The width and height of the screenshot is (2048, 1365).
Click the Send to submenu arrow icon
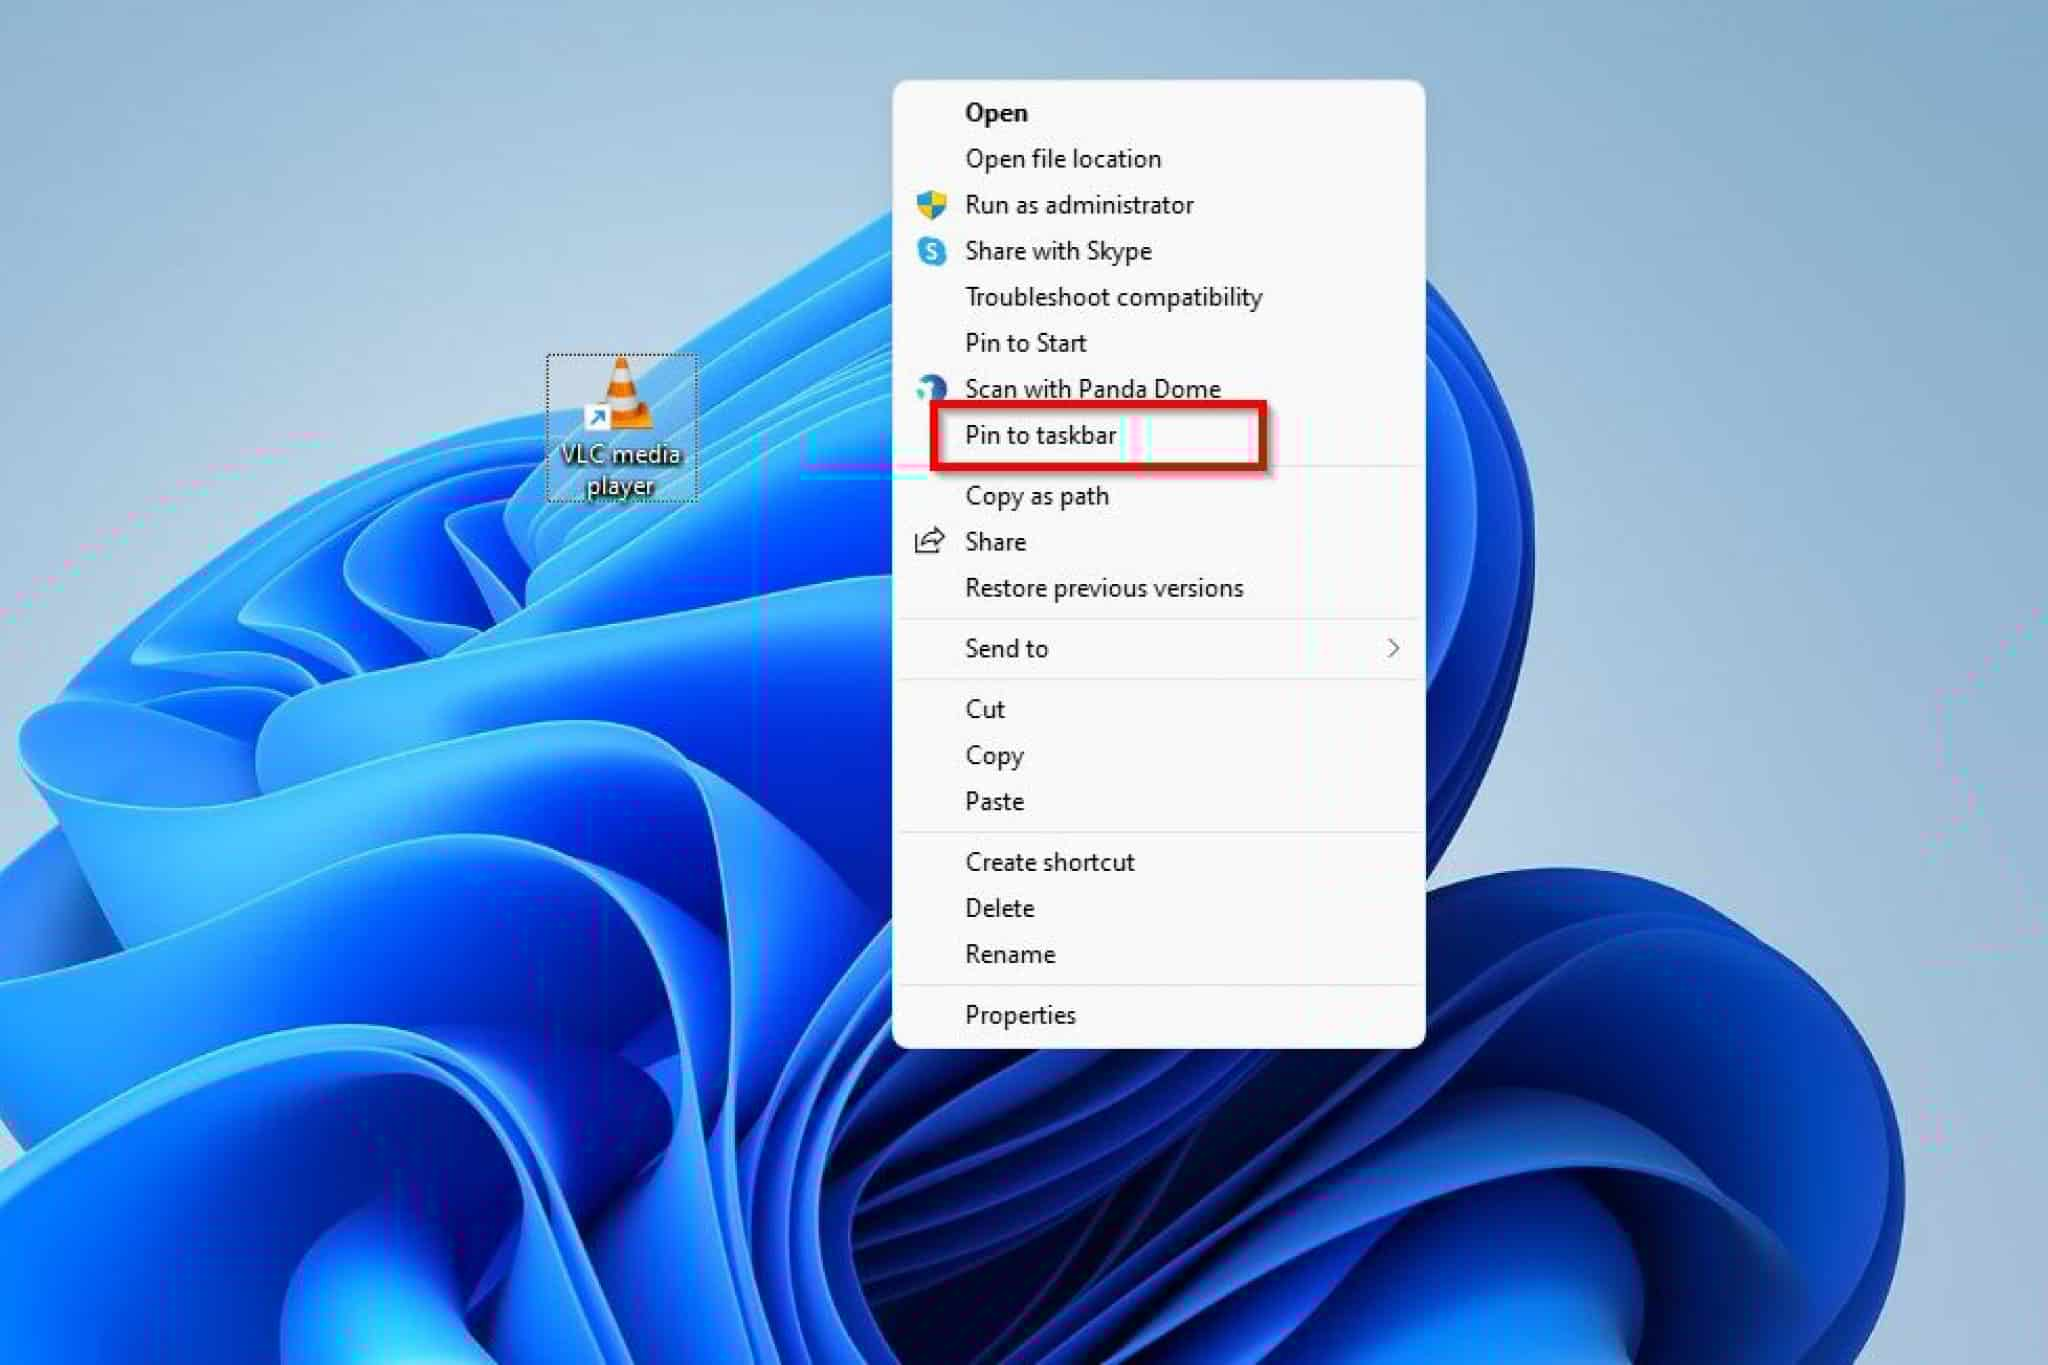(x=1393, y=649)
